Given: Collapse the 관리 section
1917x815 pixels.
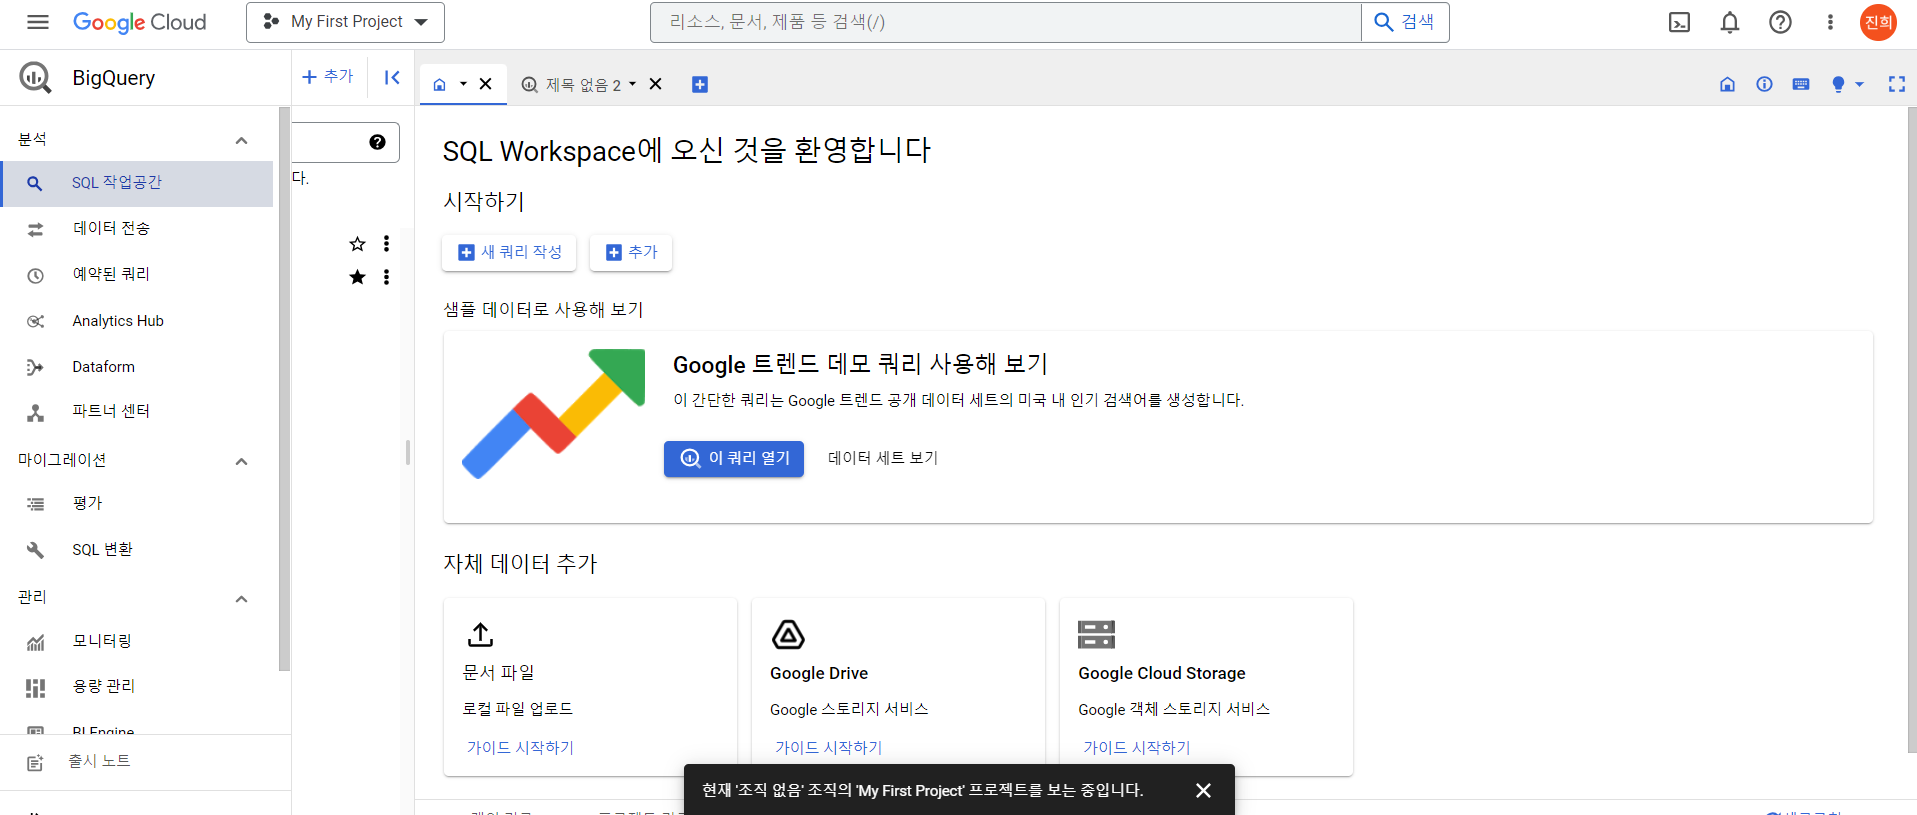Looking at the screenshot, I should (241, 599).
